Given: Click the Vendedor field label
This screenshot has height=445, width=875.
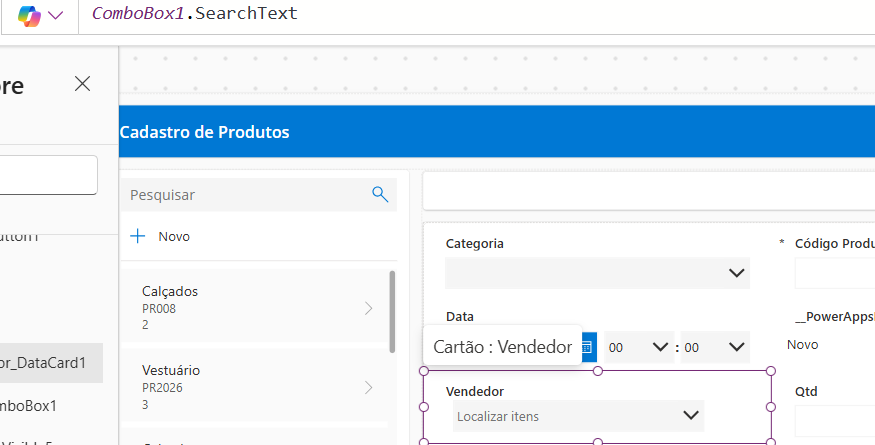Looking at the screenshot, I should [x=475, y=391].
